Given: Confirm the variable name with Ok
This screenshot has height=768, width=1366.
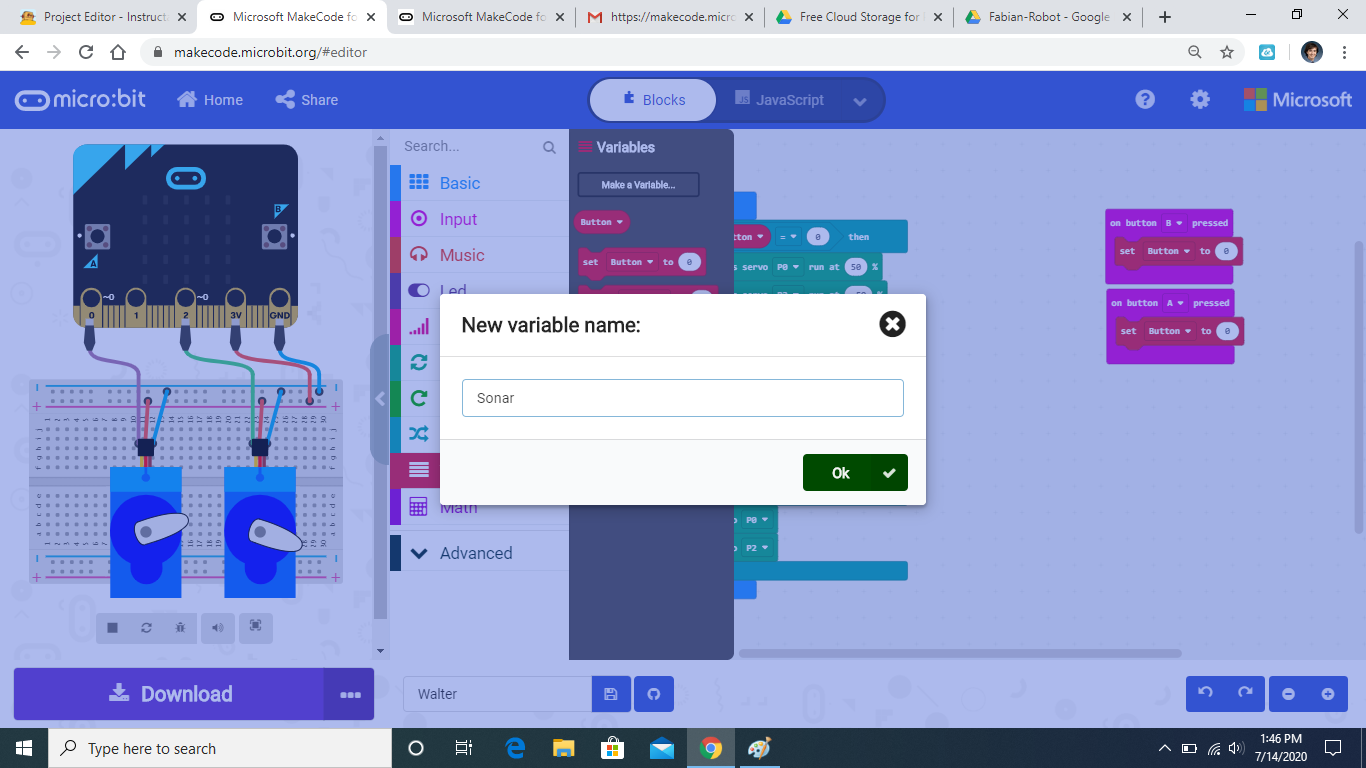Looking at the screenshot, I should pos(855,473).
